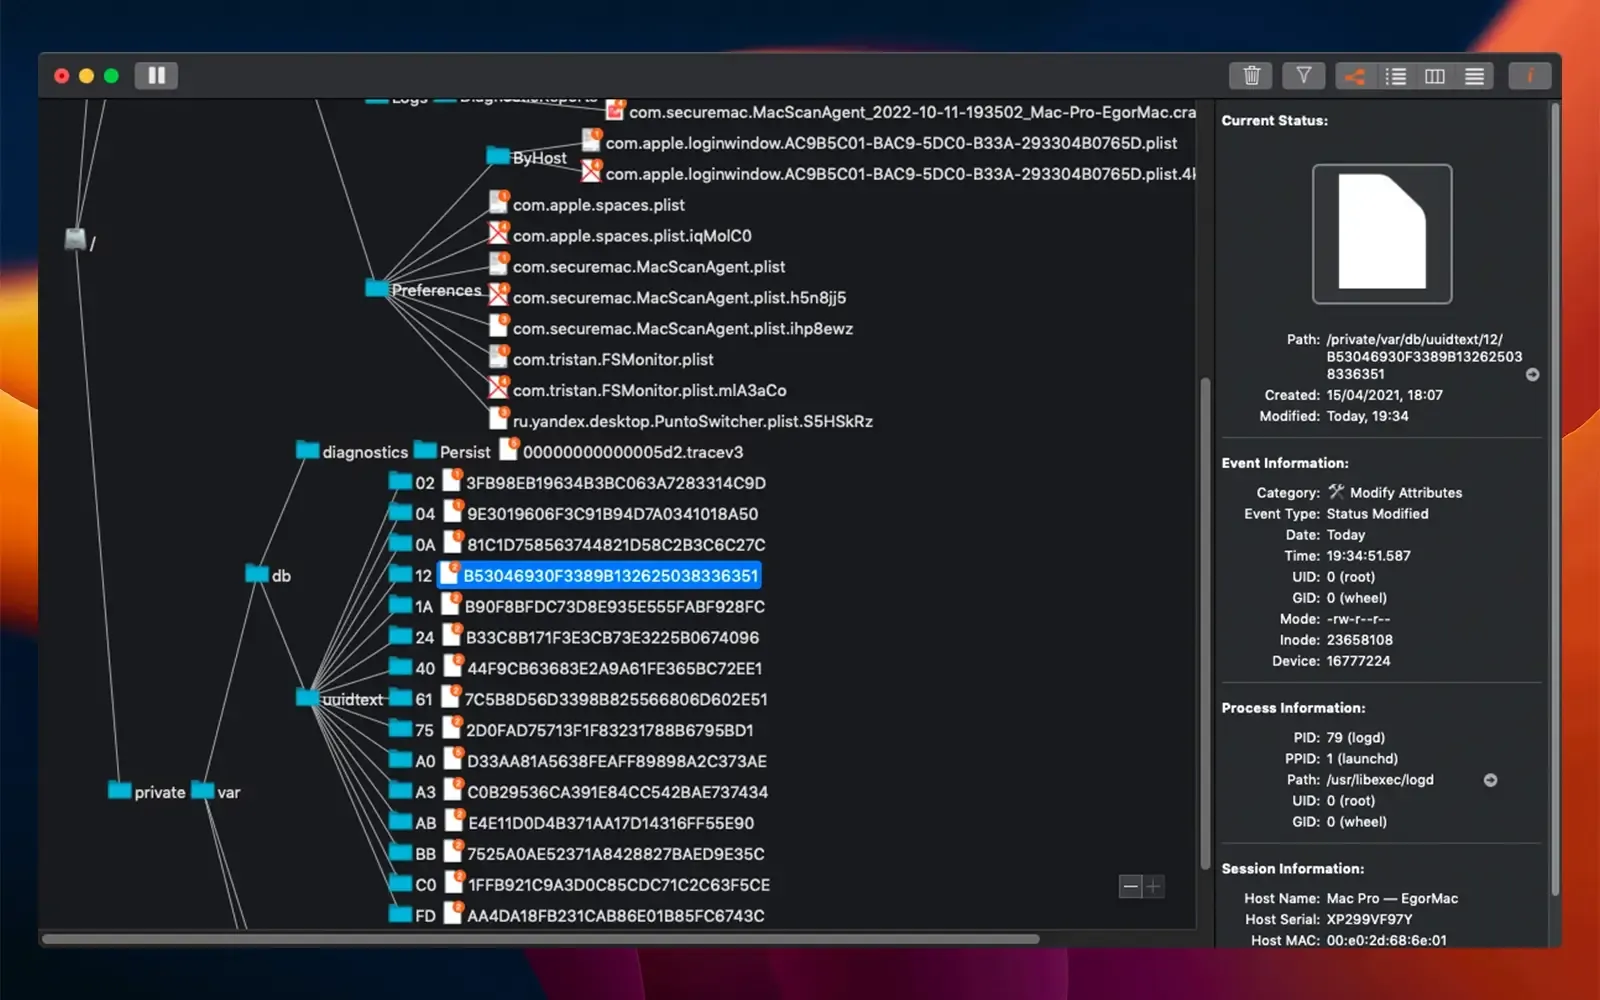Switch to the graph tree view

1354,77
